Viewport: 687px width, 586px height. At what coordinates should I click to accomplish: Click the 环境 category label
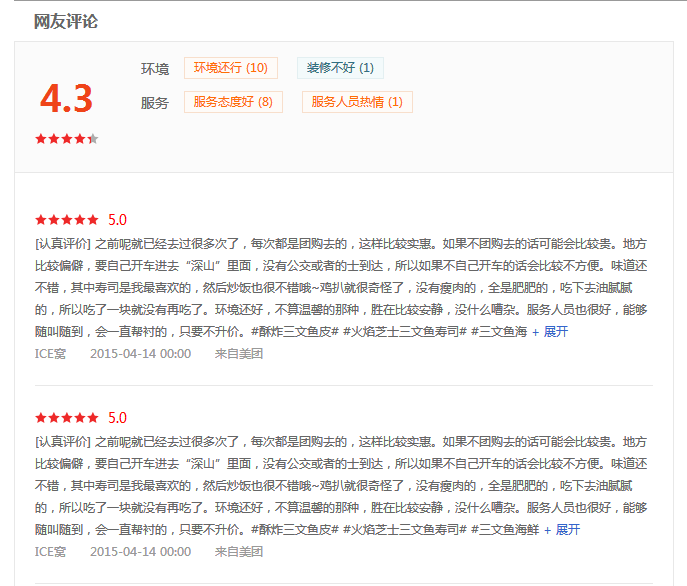click(x=155, y=69)
